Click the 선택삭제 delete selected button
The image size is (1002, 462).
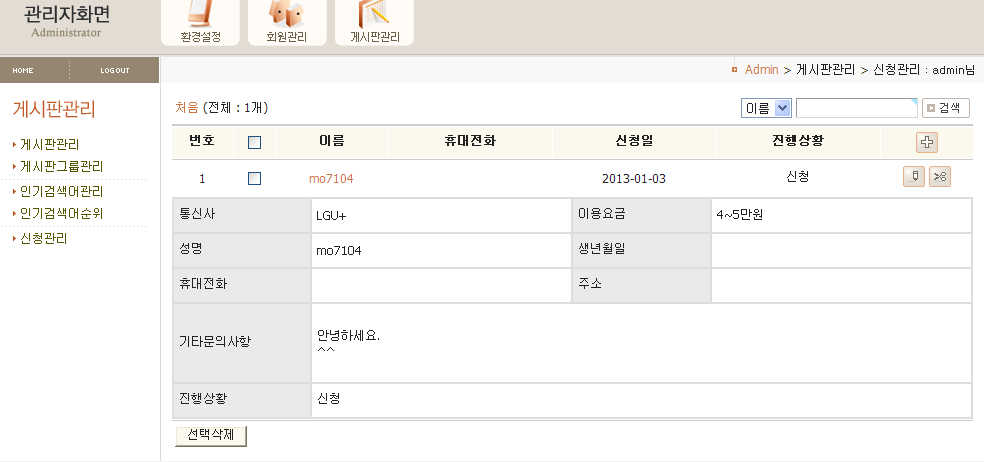[x=210, y=435]
